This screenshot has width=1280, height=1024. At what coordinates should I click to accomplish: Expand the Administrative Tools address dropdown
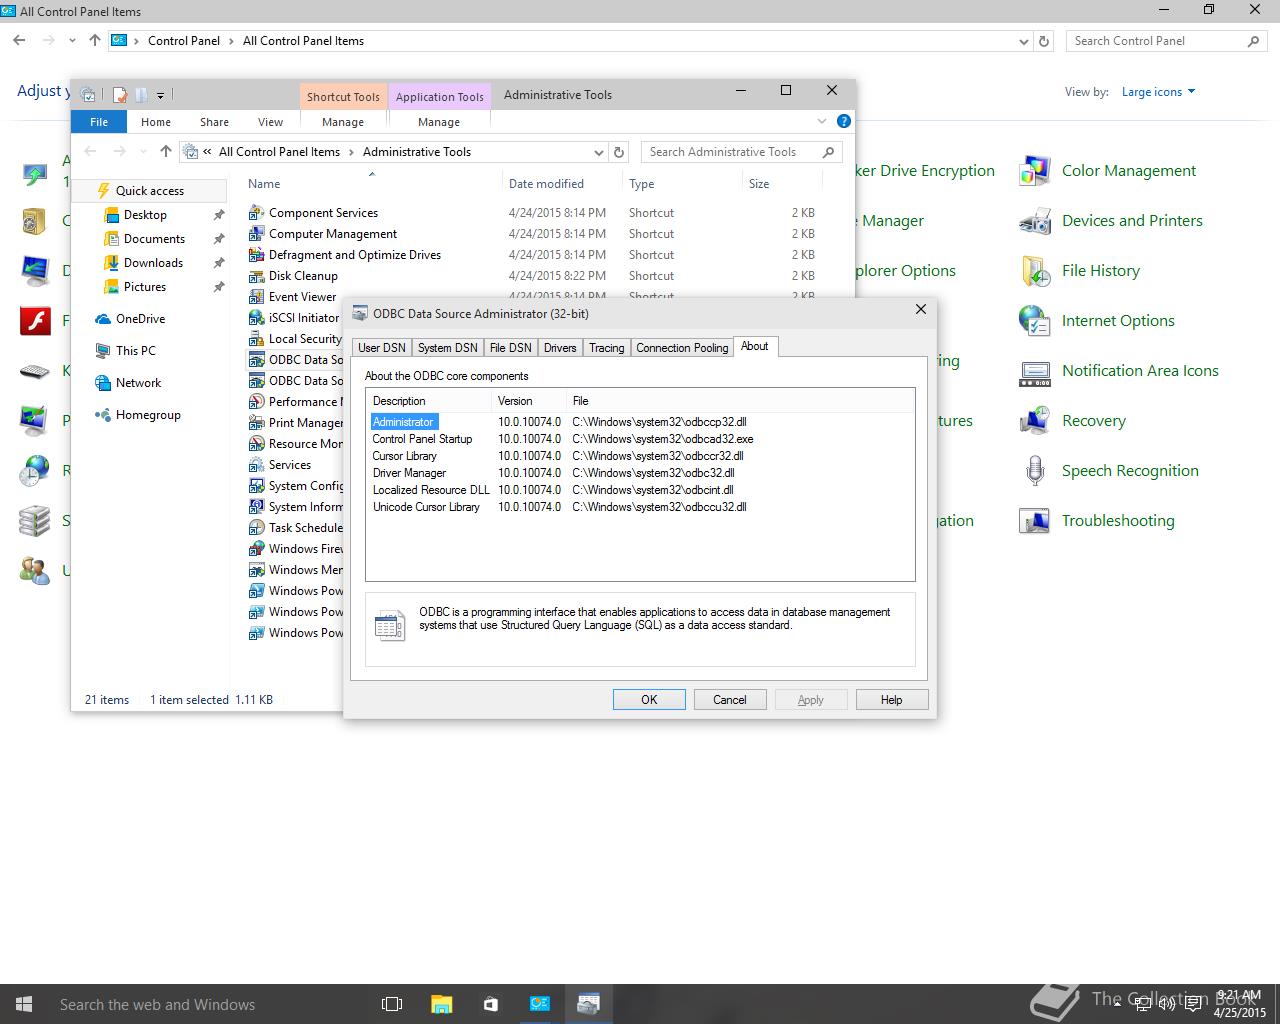tap(599, 153)
